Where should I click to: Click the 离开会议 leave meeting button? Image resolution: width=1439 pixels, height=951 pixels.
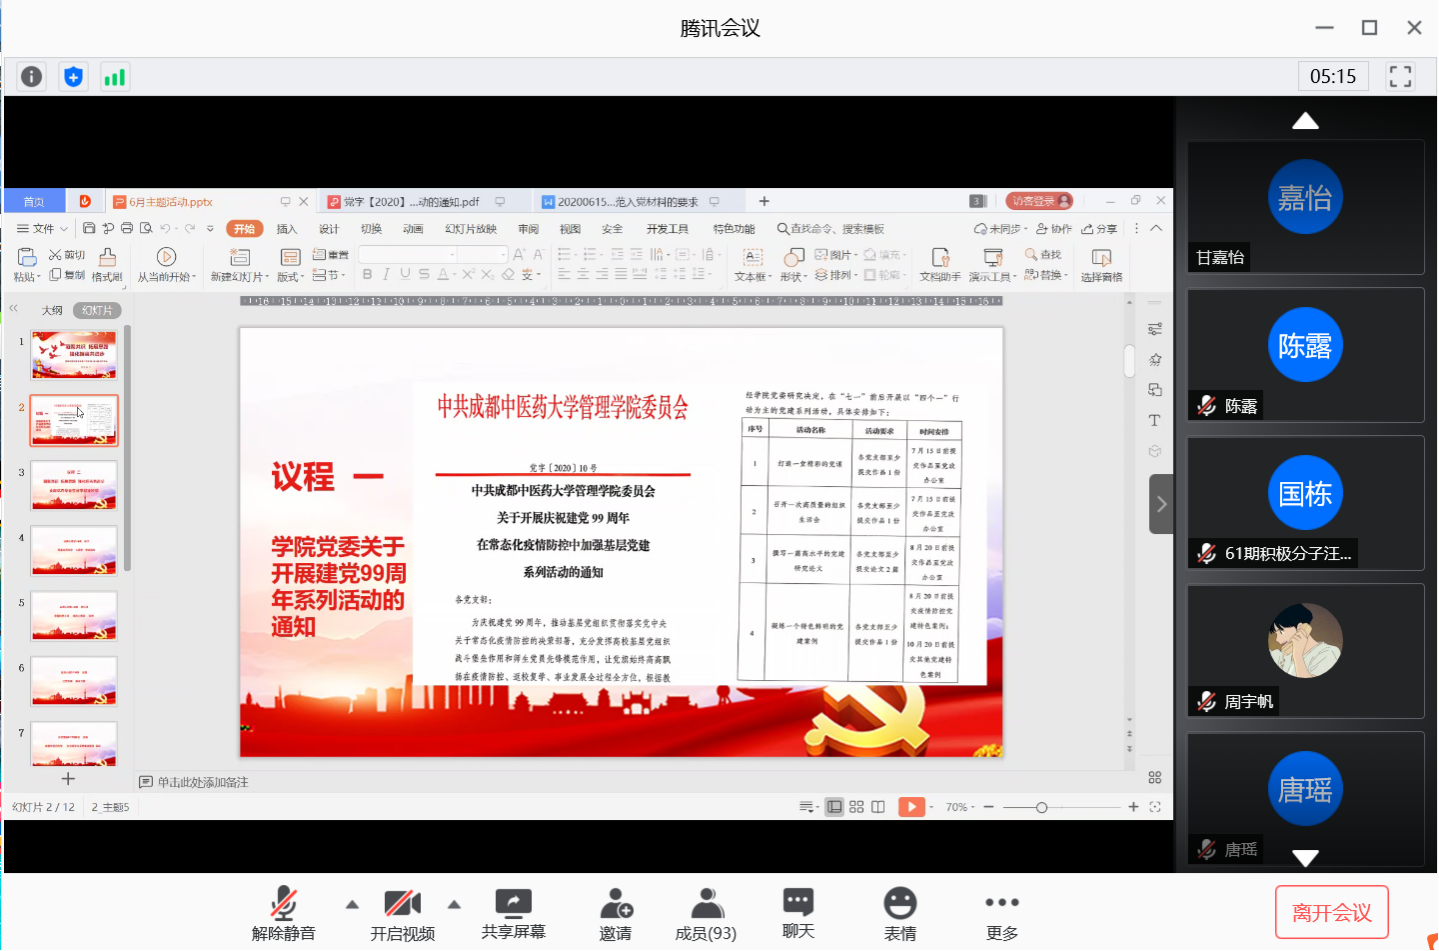point(1332,912)
